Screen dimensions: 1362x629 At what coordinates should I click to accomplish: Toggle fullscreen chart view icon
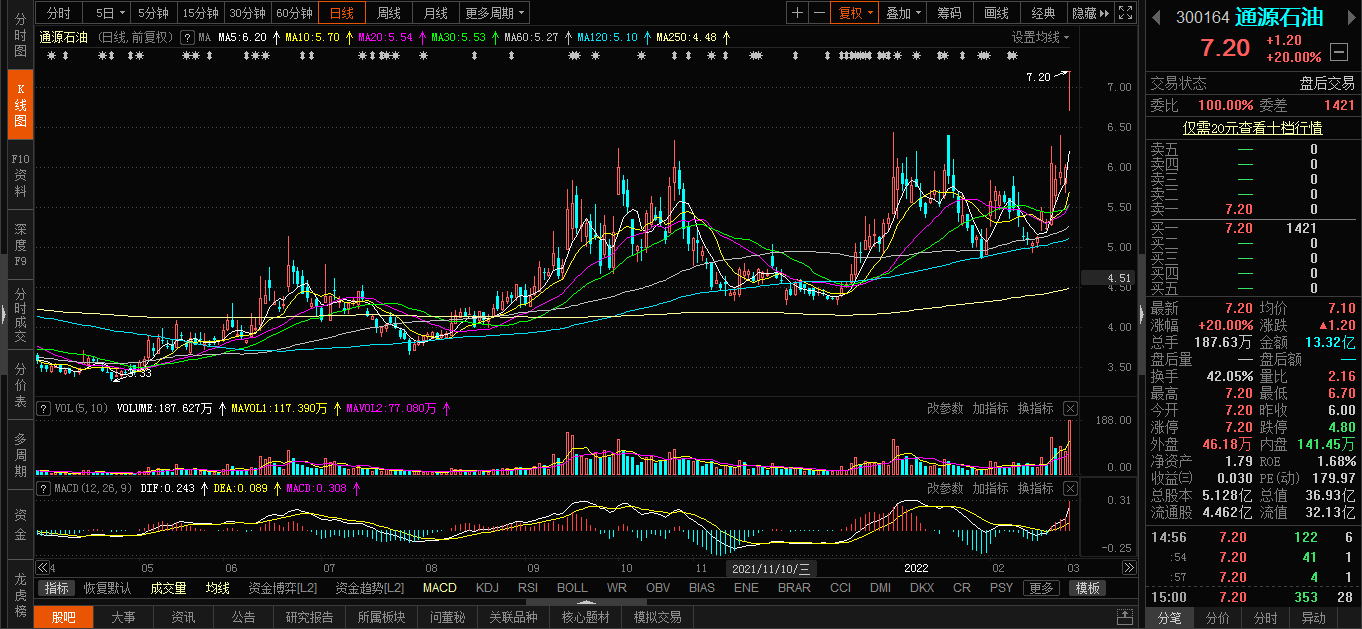[x=1125, y=13]
